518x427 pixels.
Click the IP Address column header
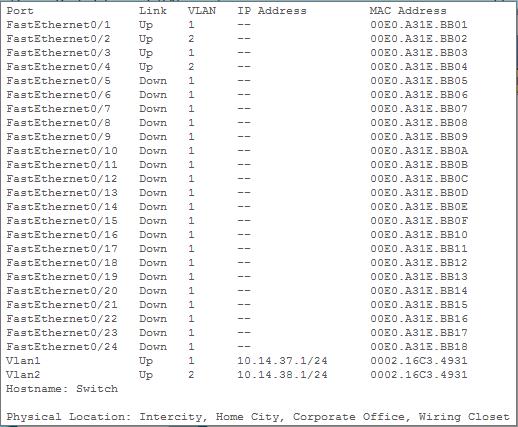[x=272, y=11]
